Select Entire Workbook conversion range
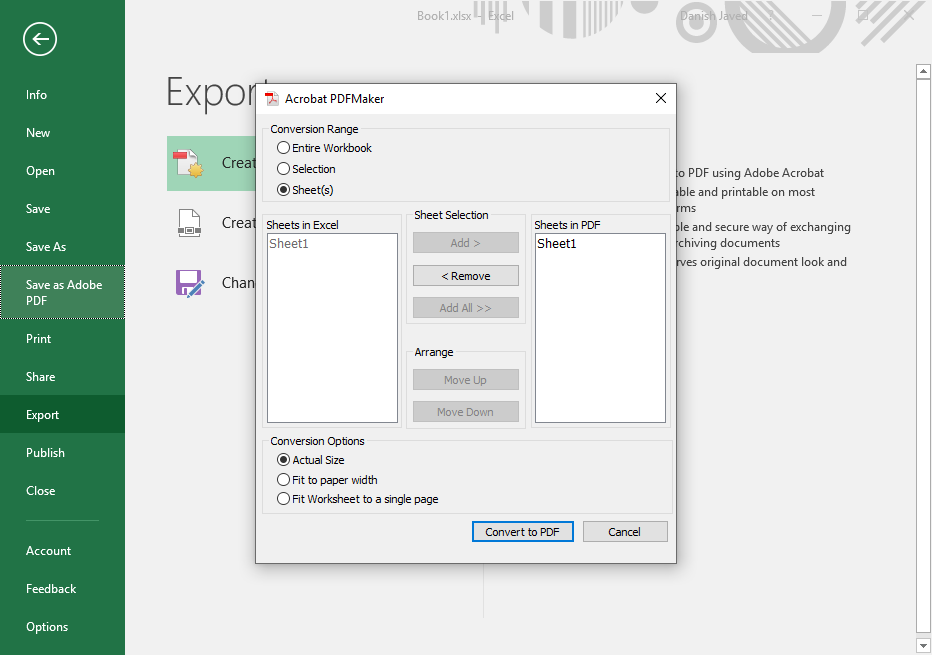This screenshot has height=655, width=932. coord(284,148)
